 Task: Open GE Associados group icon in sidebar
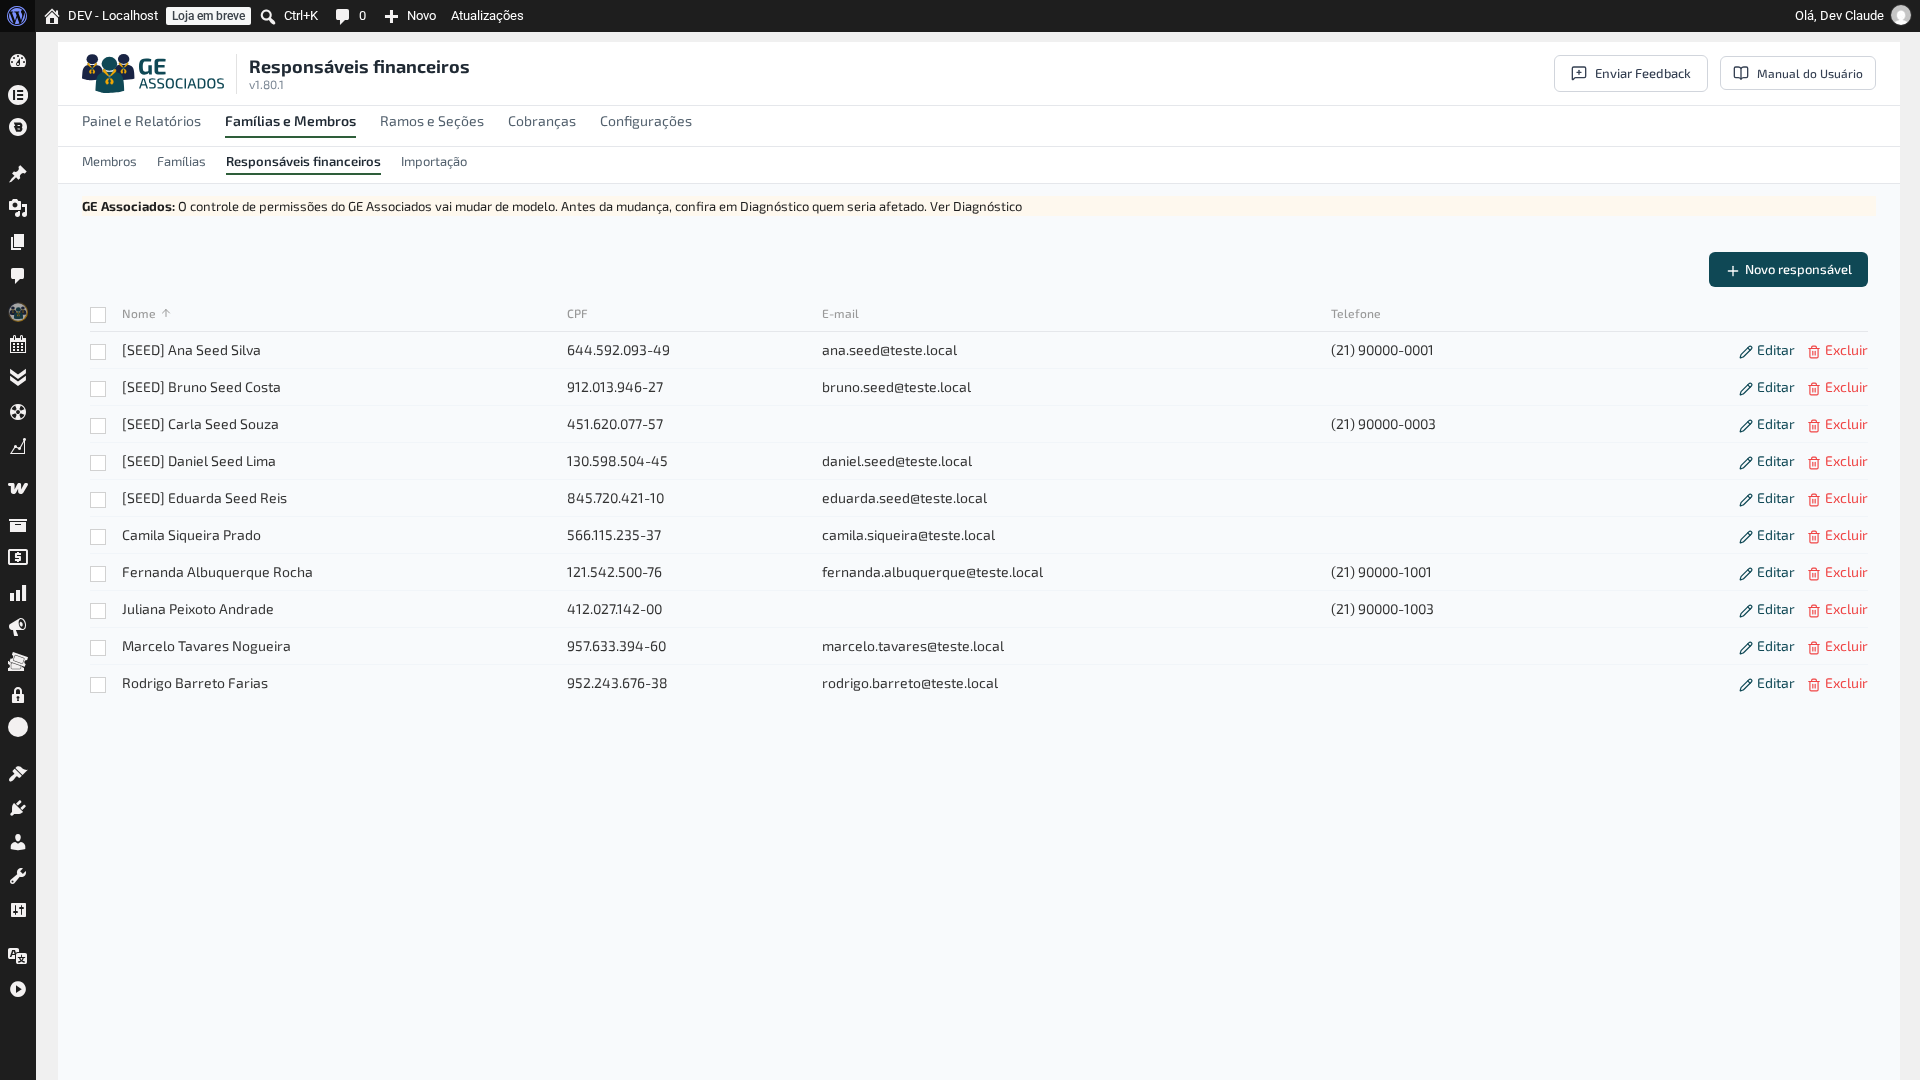[x=18, y=312]
